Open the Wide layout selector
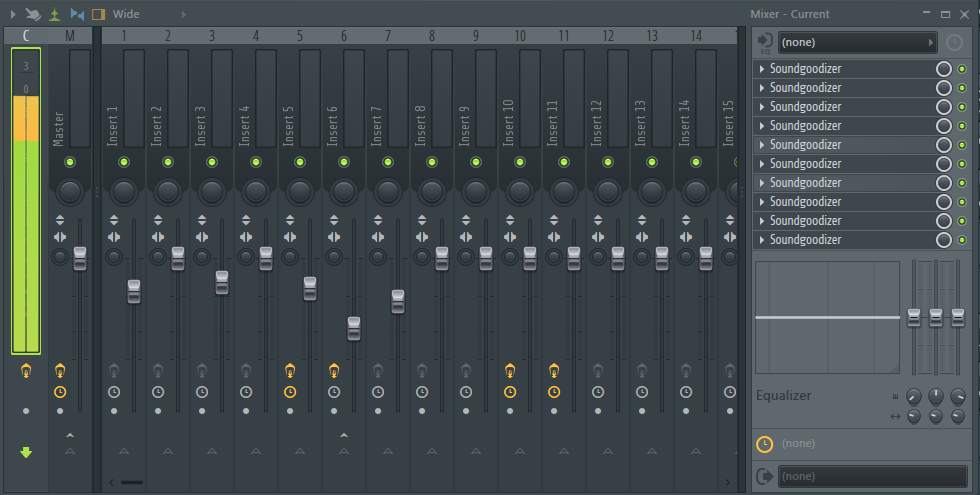 [126, 14]
